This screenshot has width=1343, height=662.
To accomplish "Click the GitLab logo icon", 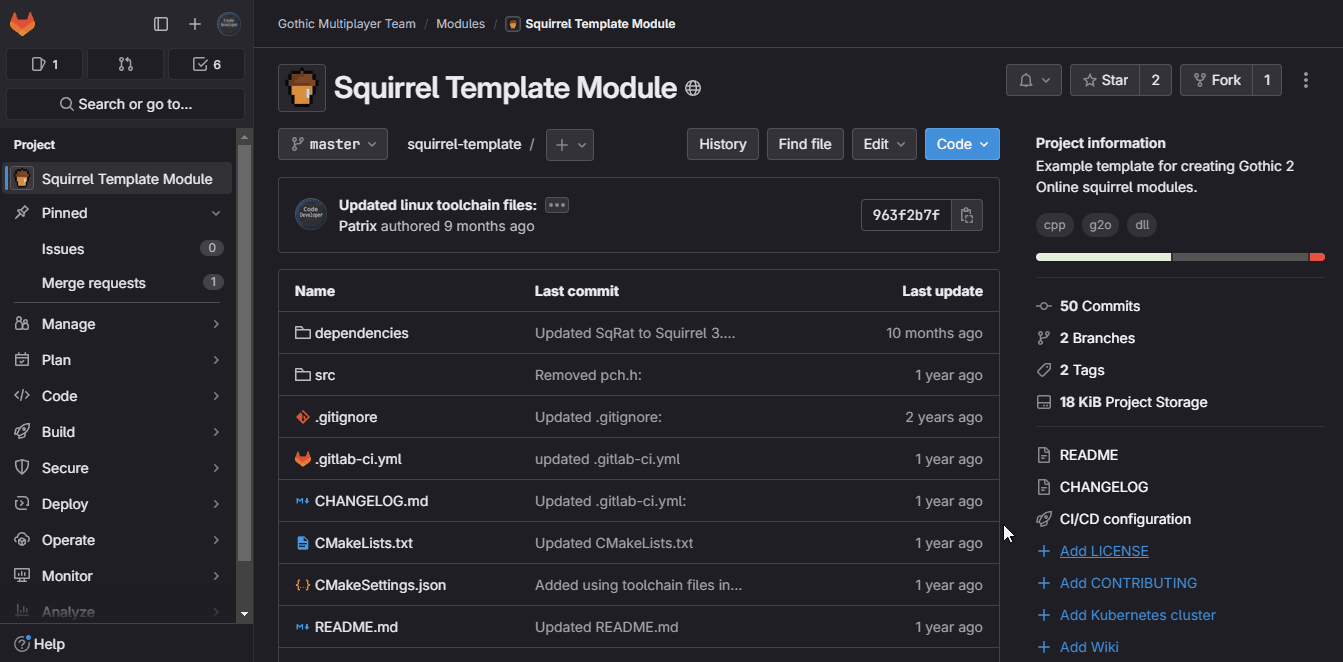I will 22,23.
